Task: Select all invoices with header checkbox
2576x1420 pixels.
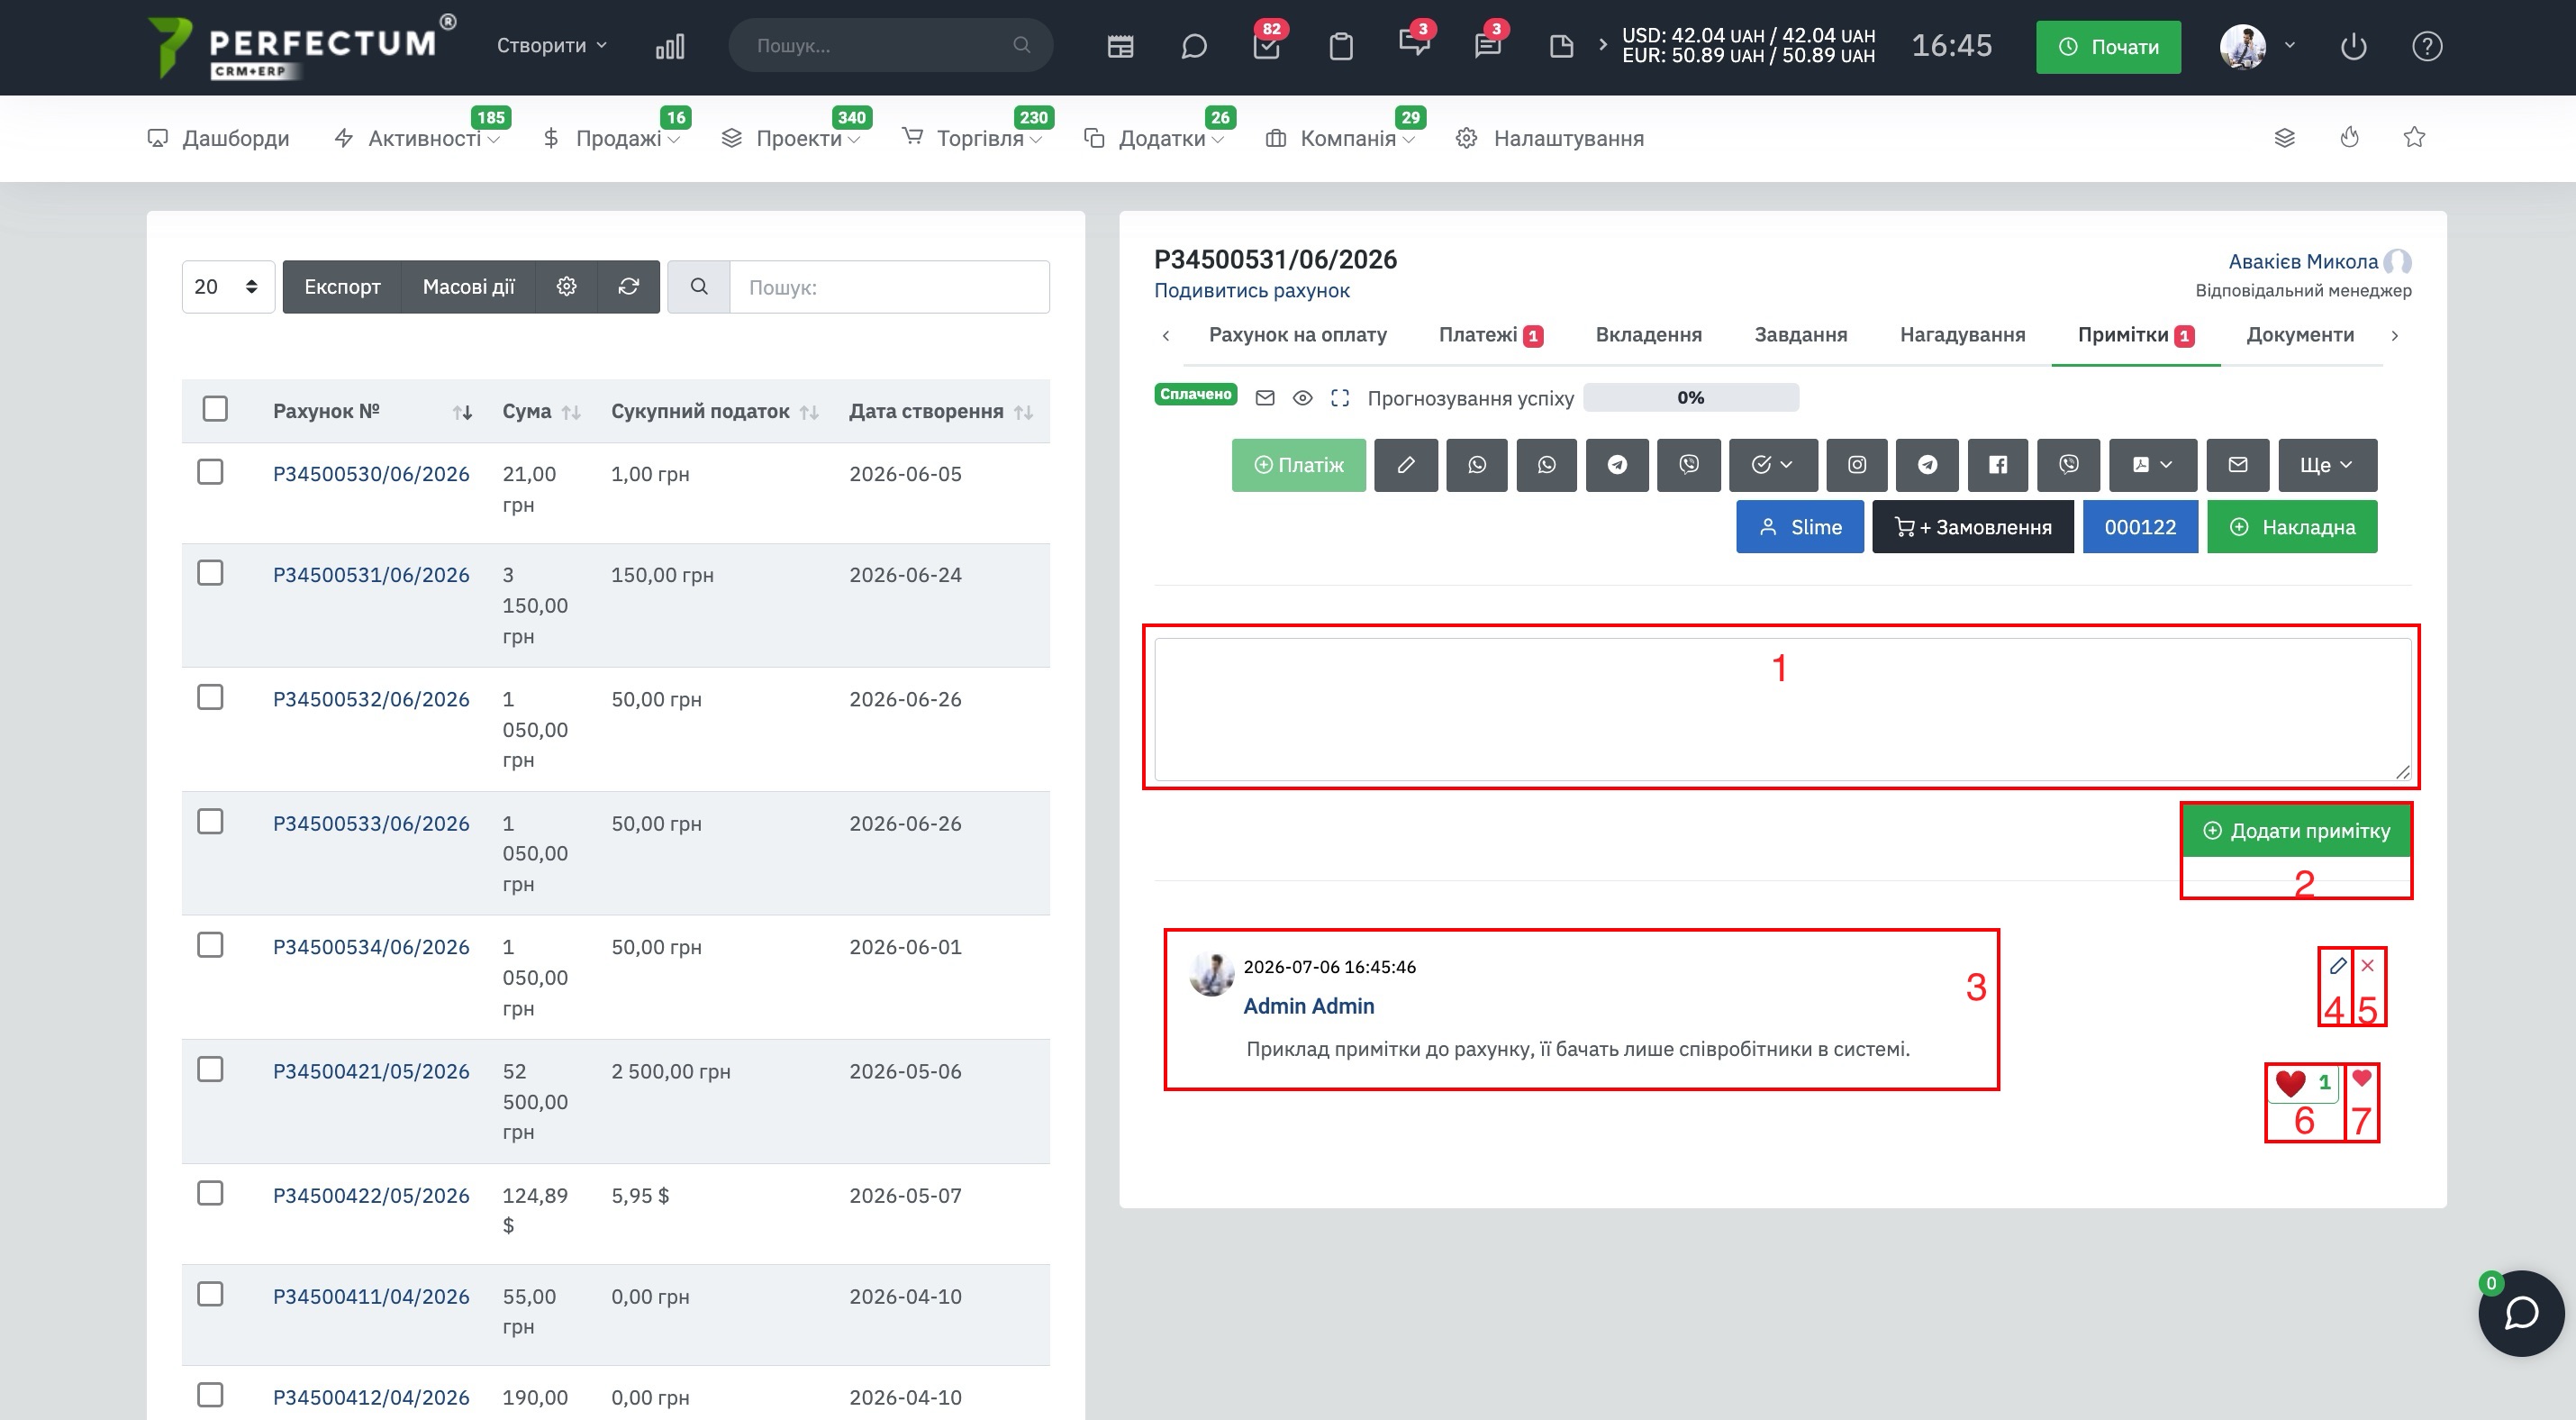Action: pos(215,409)
